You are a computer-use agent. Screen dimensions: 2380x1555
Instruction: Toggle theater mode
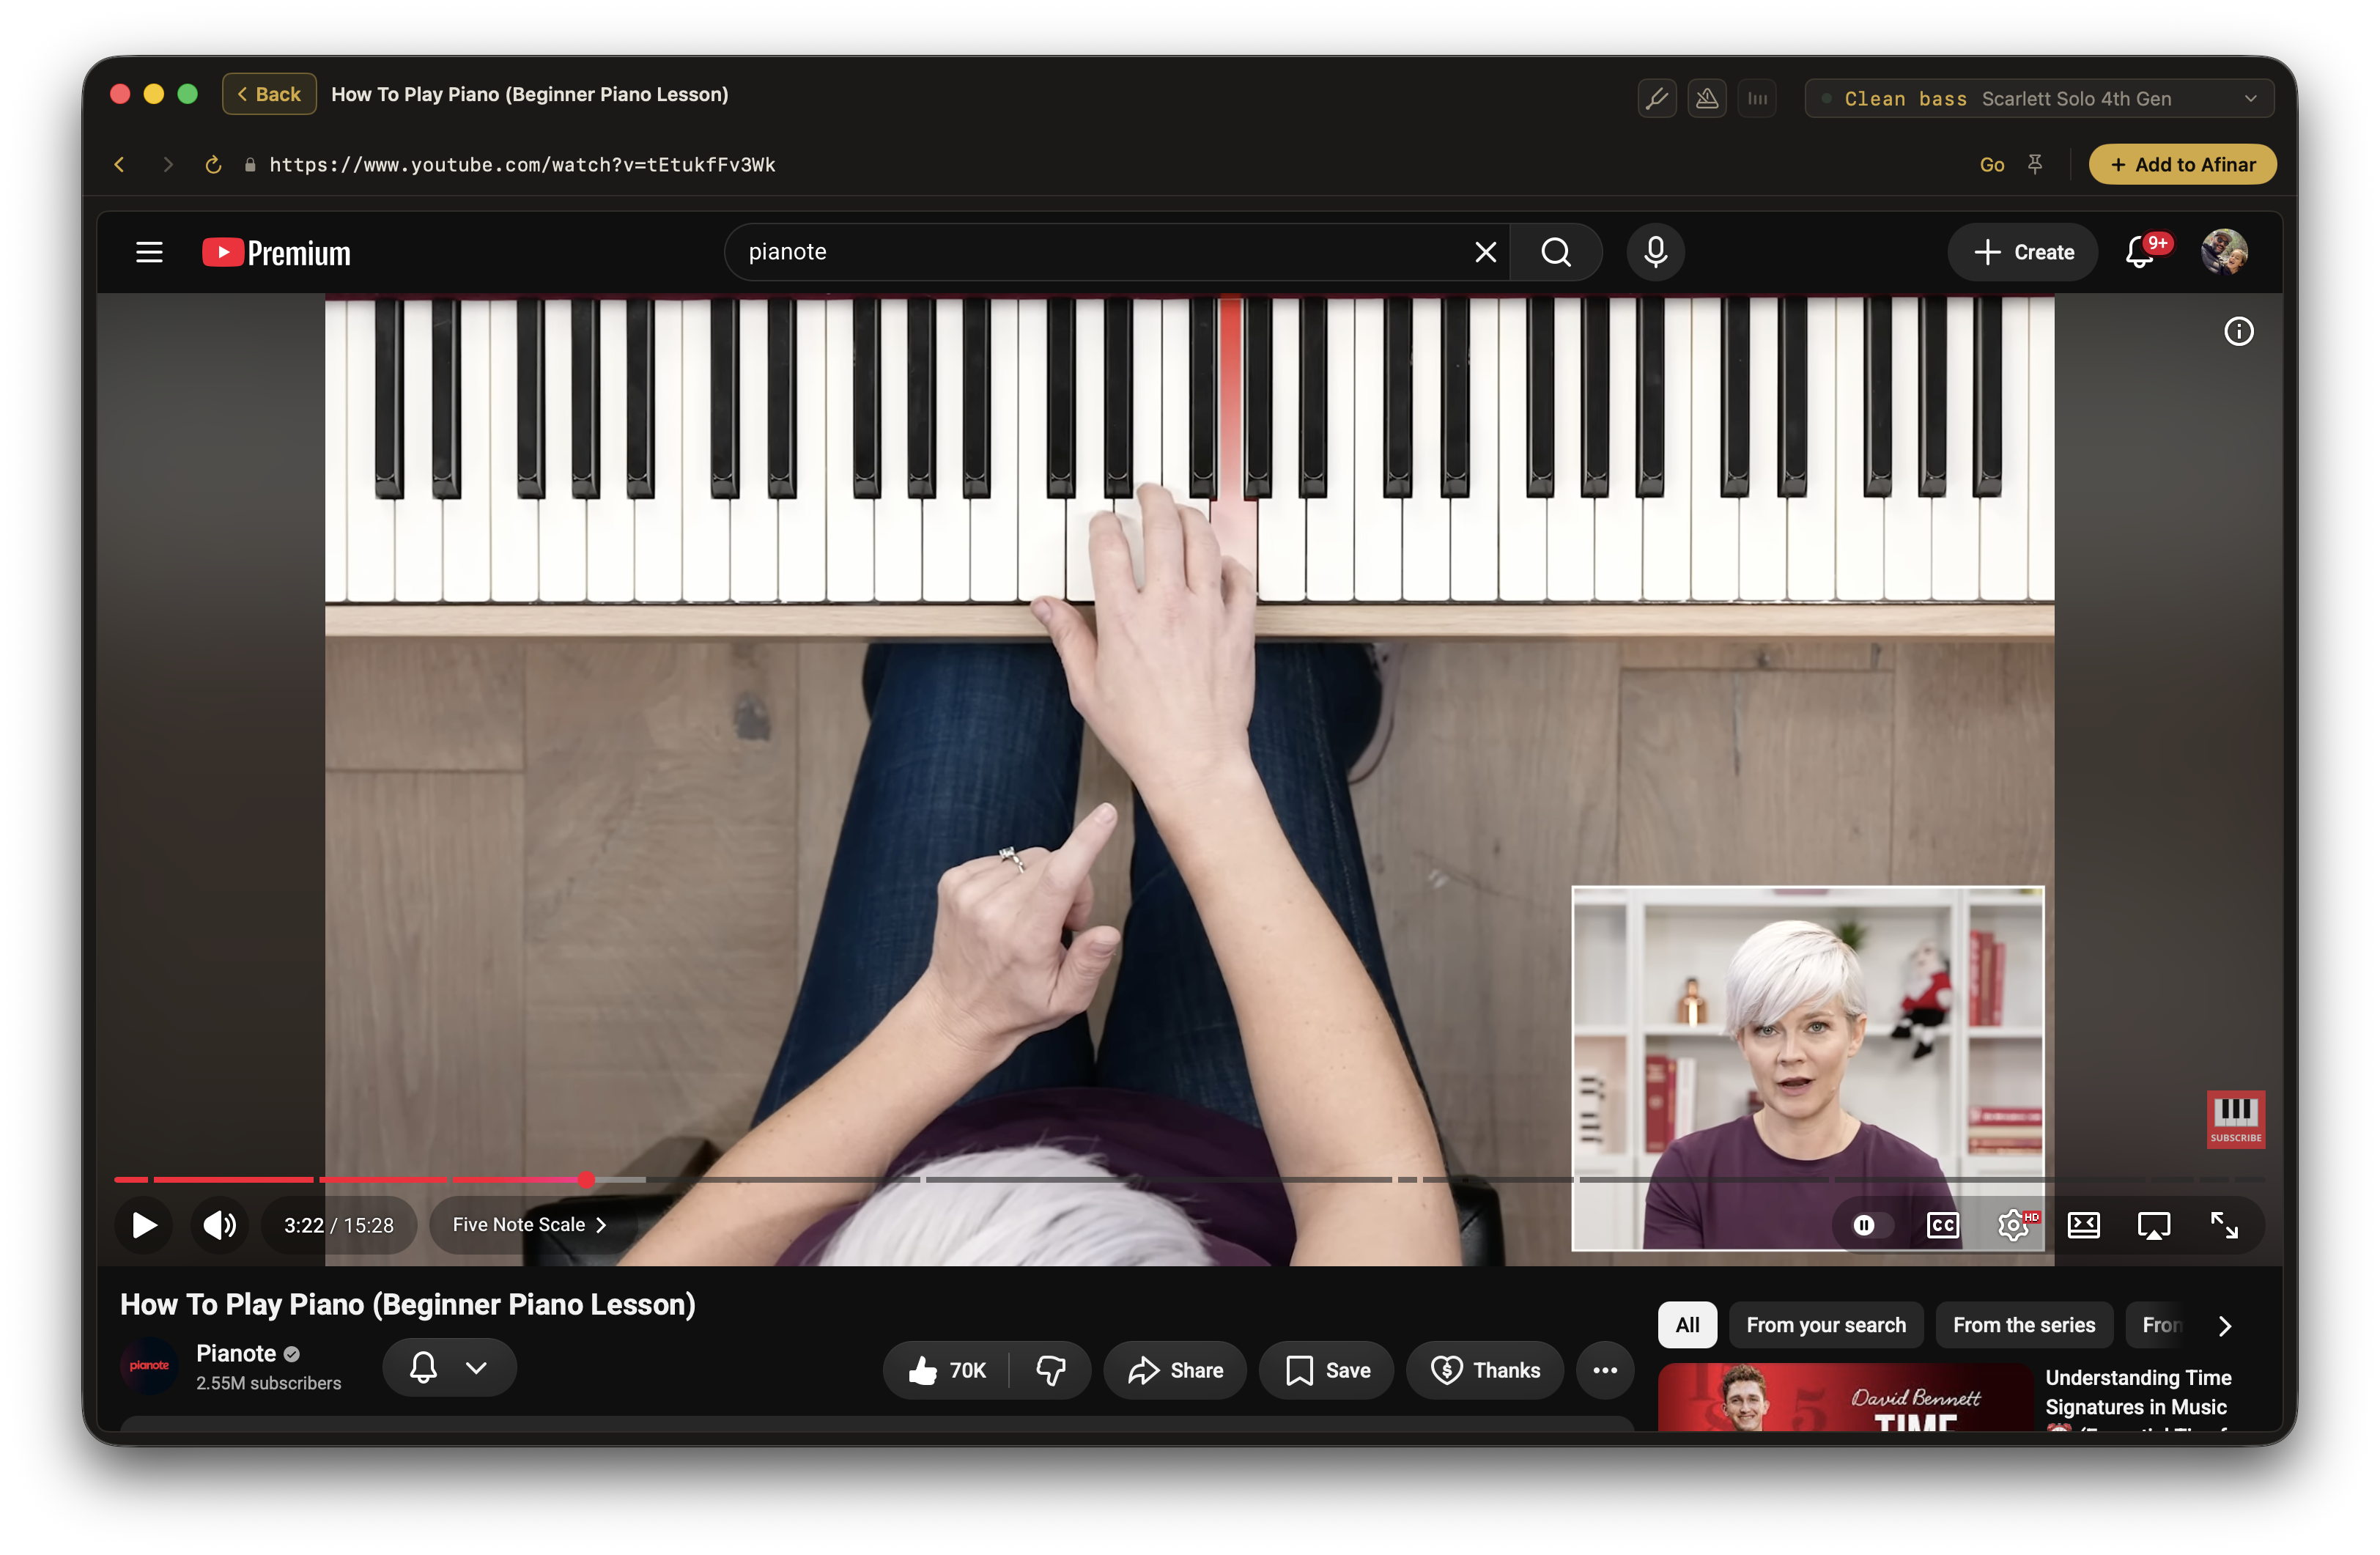(x=2084, y=1225)
